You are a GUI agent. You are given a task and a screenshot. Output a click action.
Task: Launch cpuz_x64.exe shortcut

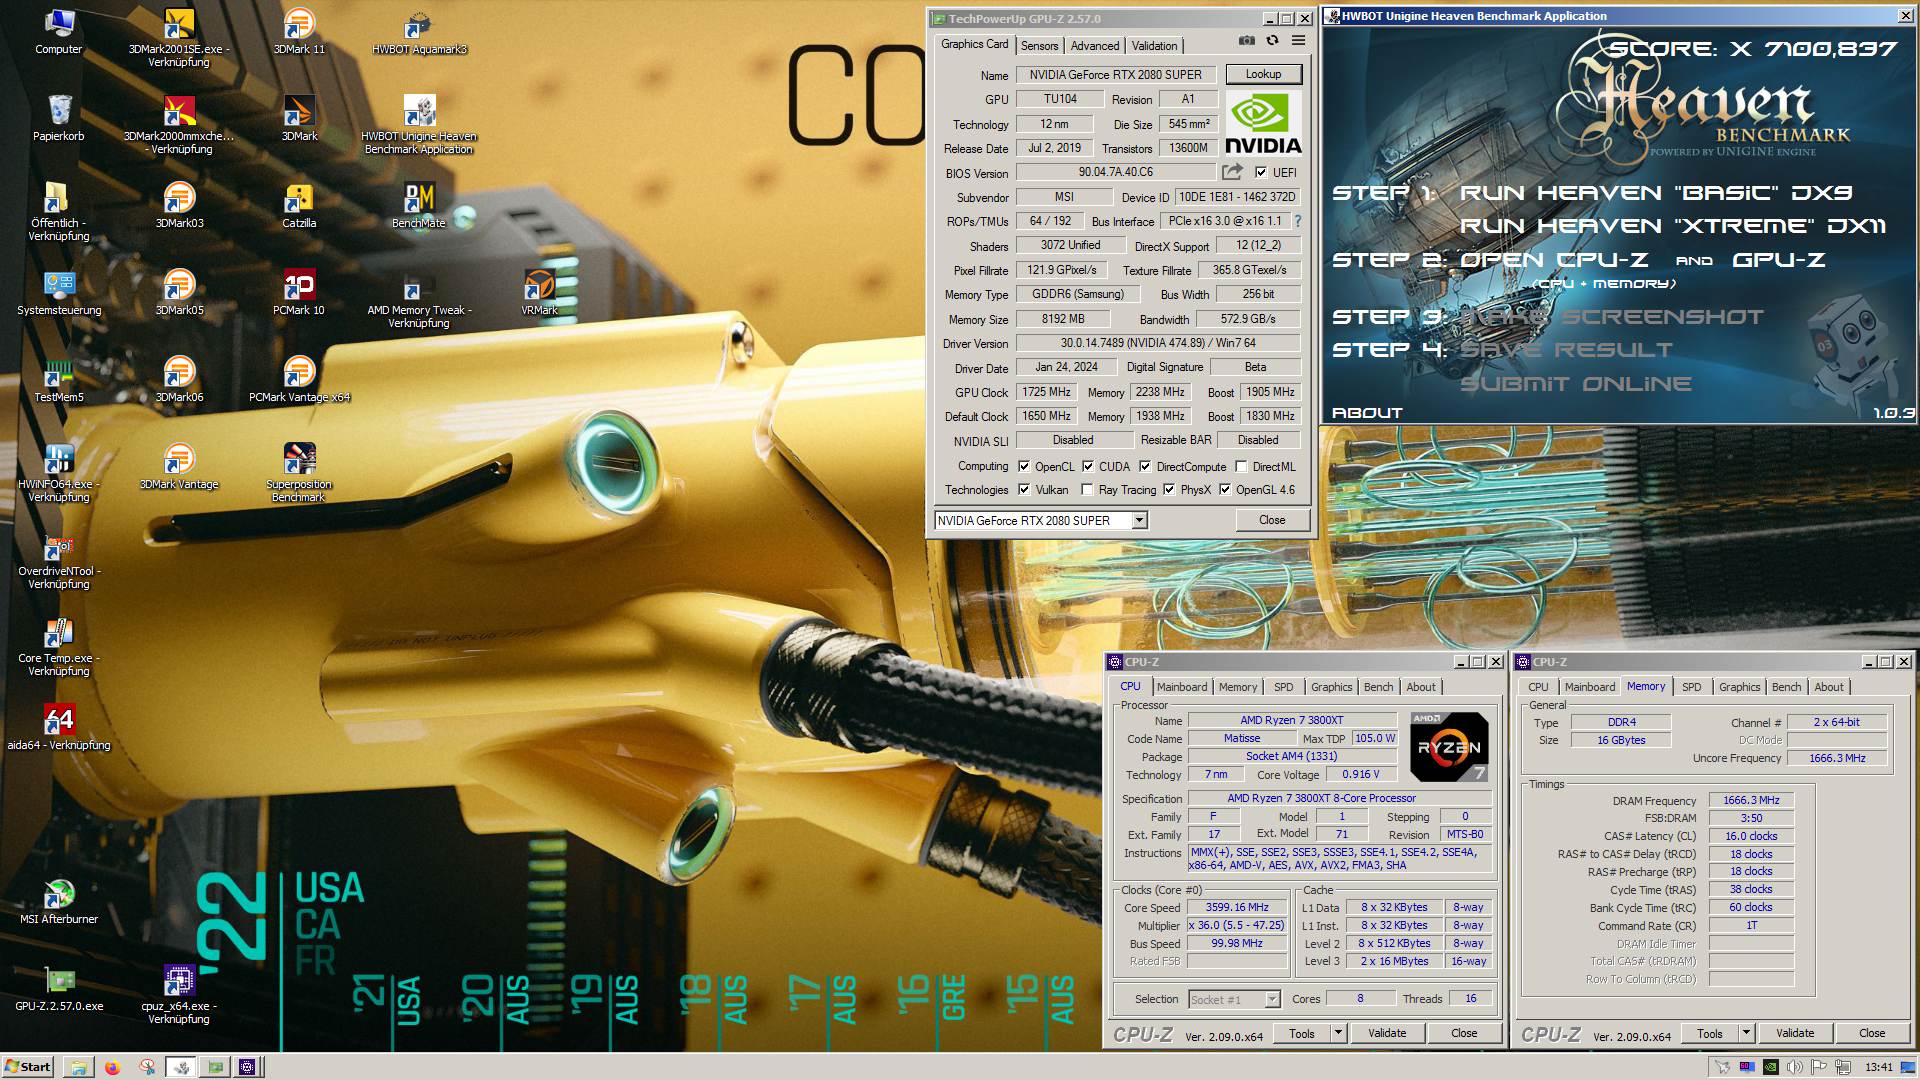[179, 994]
